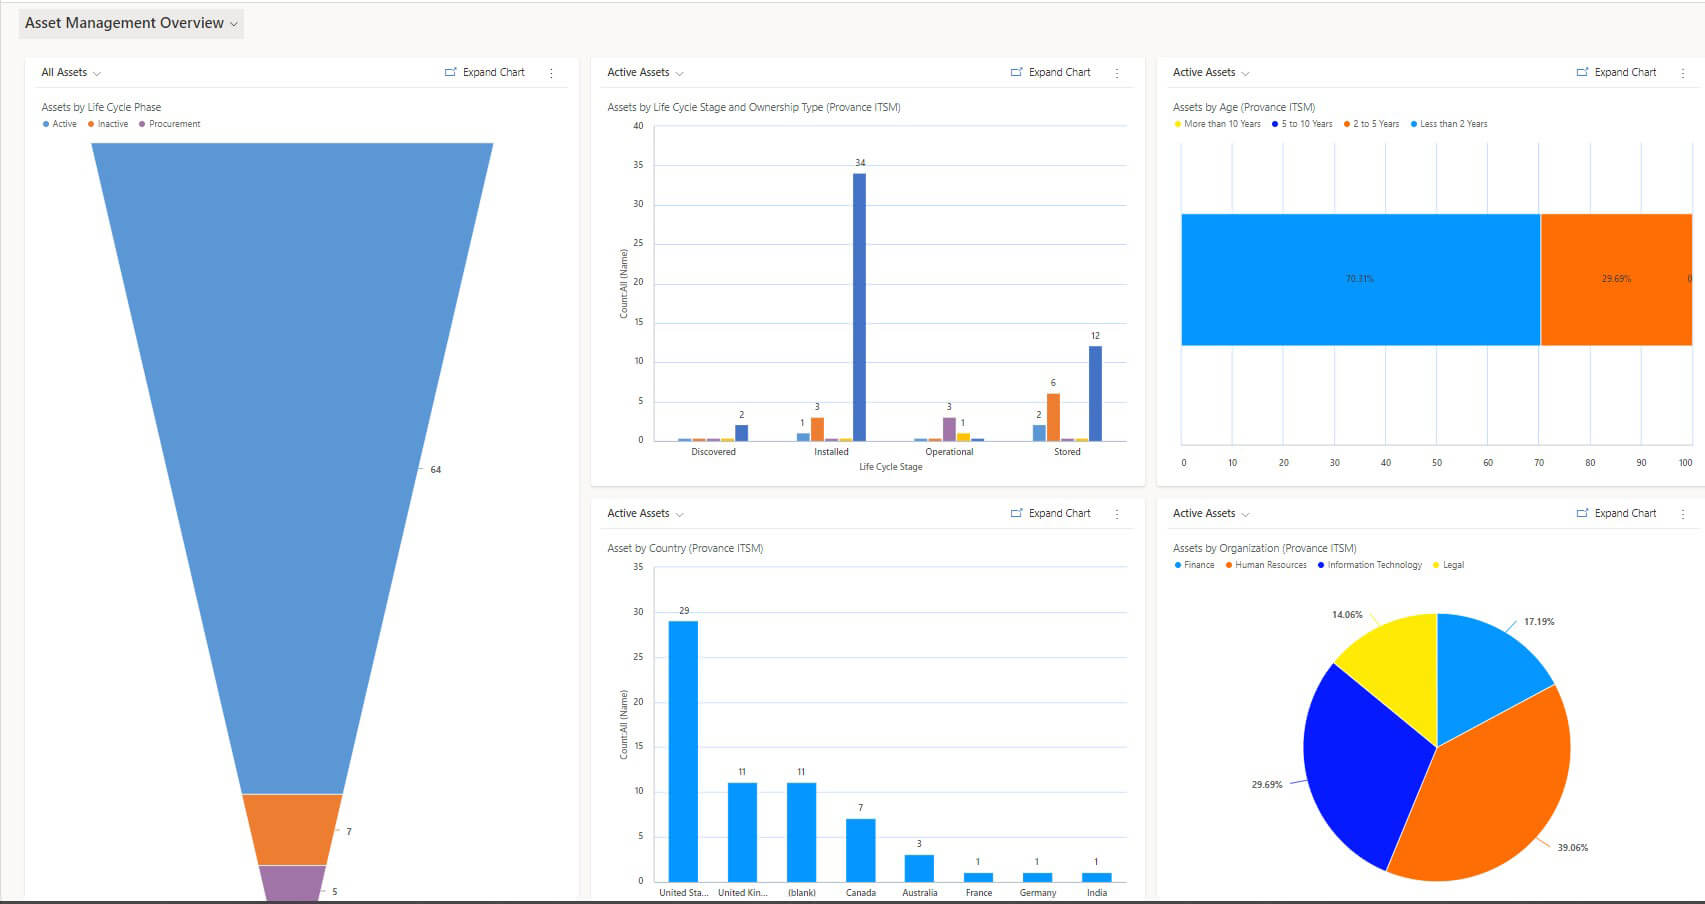Open more options for Assets by Organization chart
The width and height of the screenshot is (1705, 904).
(x=1683, y=514)
